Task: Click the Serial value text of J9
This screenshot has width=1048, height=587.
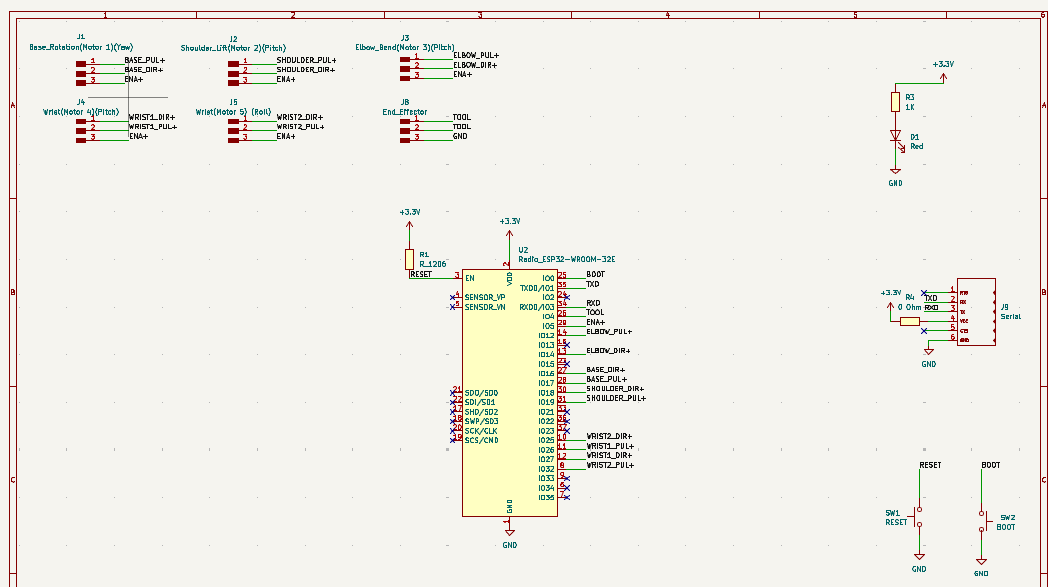Action: coord(1011,316)
